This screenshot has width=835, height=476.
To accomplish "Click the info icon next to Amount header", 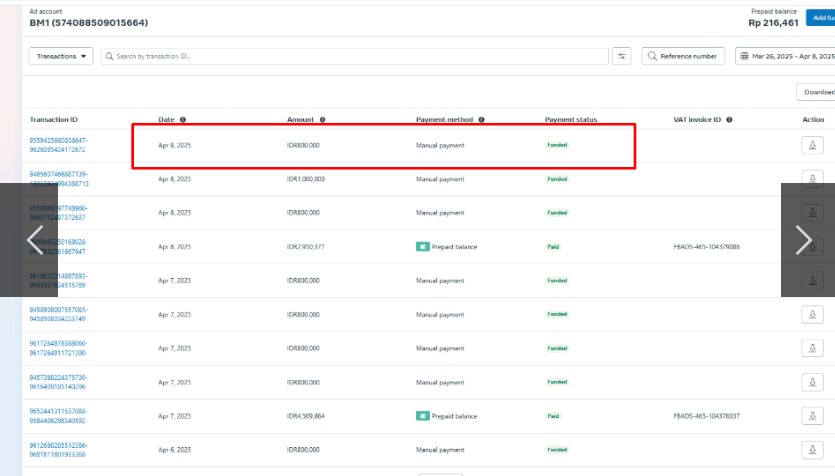I will (323, 120).
